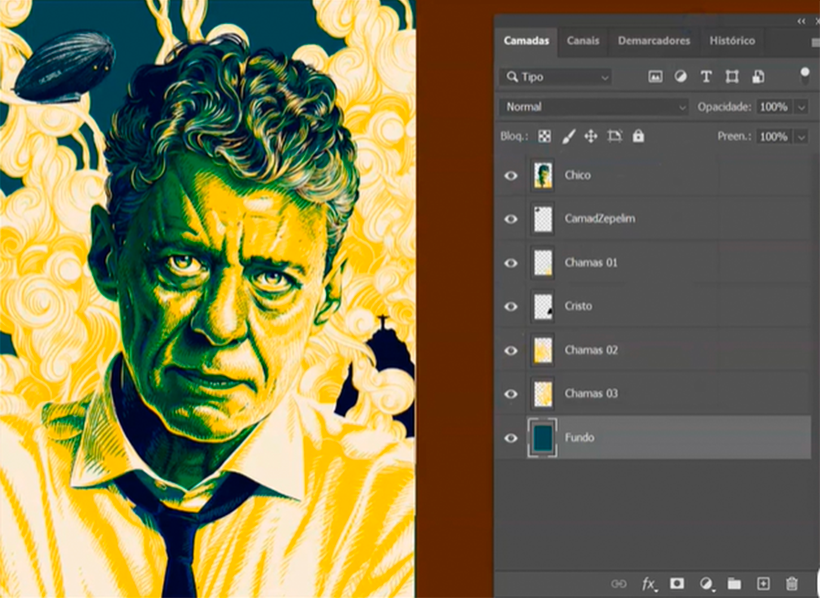Link layers using the chain icon
This screenshot has width=820, height=598.
[619, 583]
